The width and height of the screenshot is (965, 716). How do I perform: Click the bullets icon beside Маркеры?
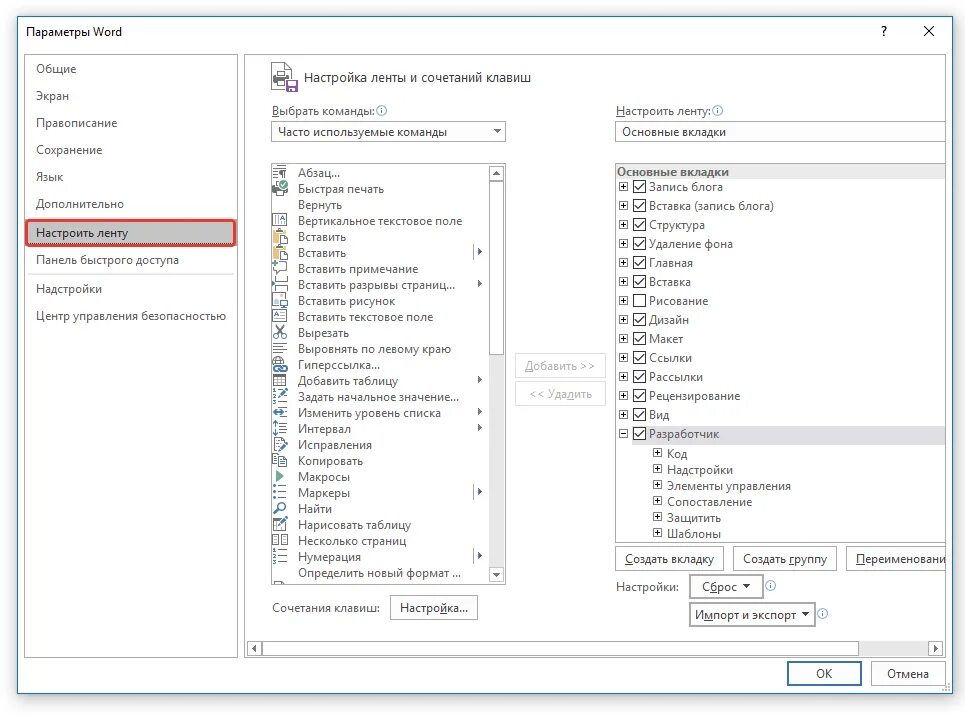(279, 493)
